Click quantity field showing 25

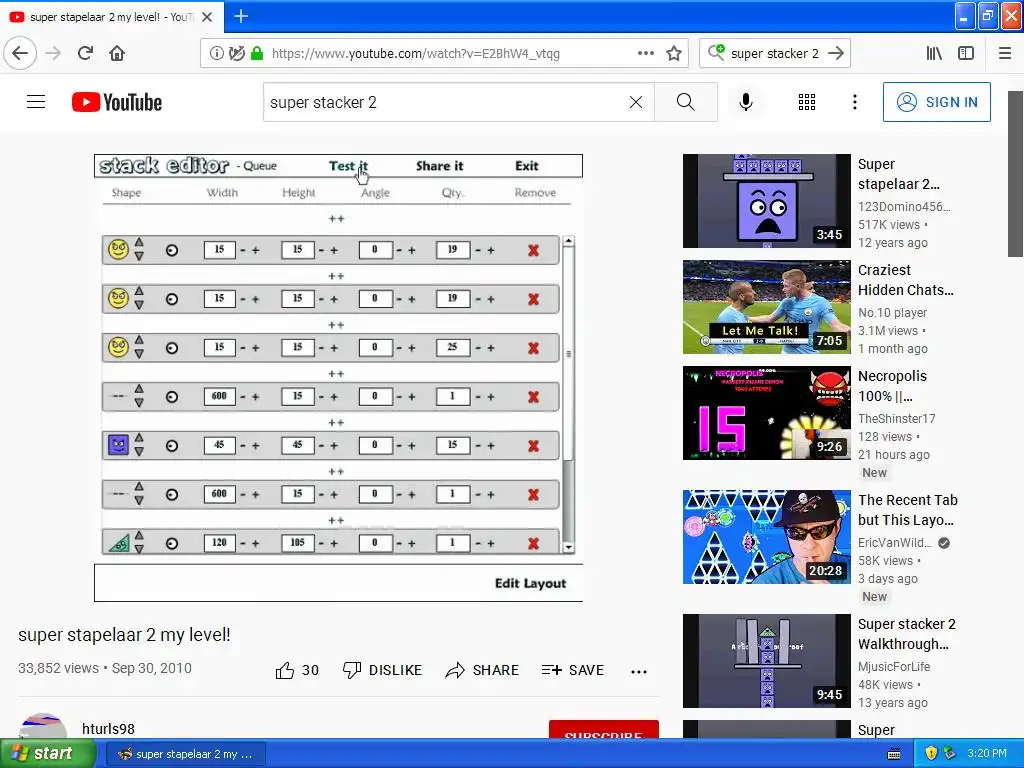coord(453,347)
